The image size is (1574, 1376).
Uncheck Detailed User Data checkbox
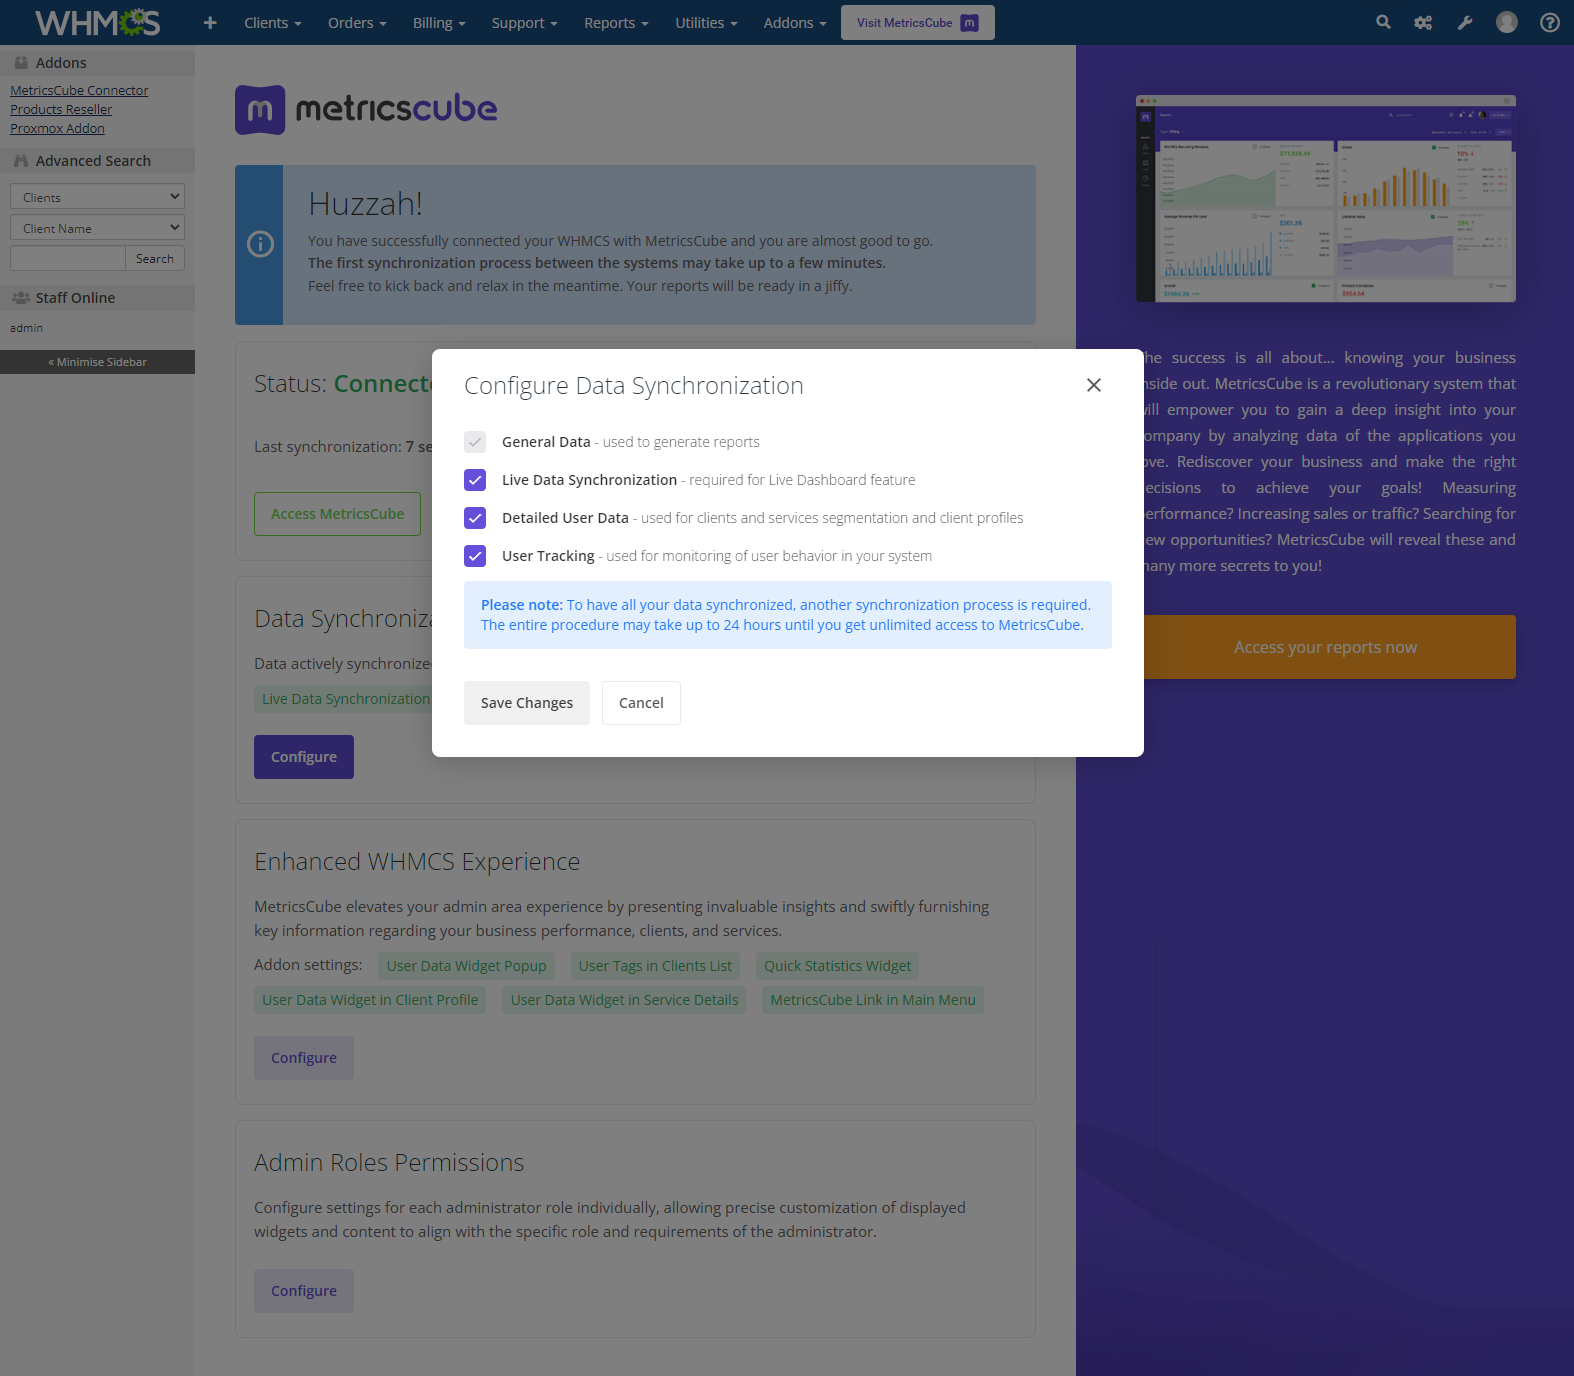click(475, 518)
